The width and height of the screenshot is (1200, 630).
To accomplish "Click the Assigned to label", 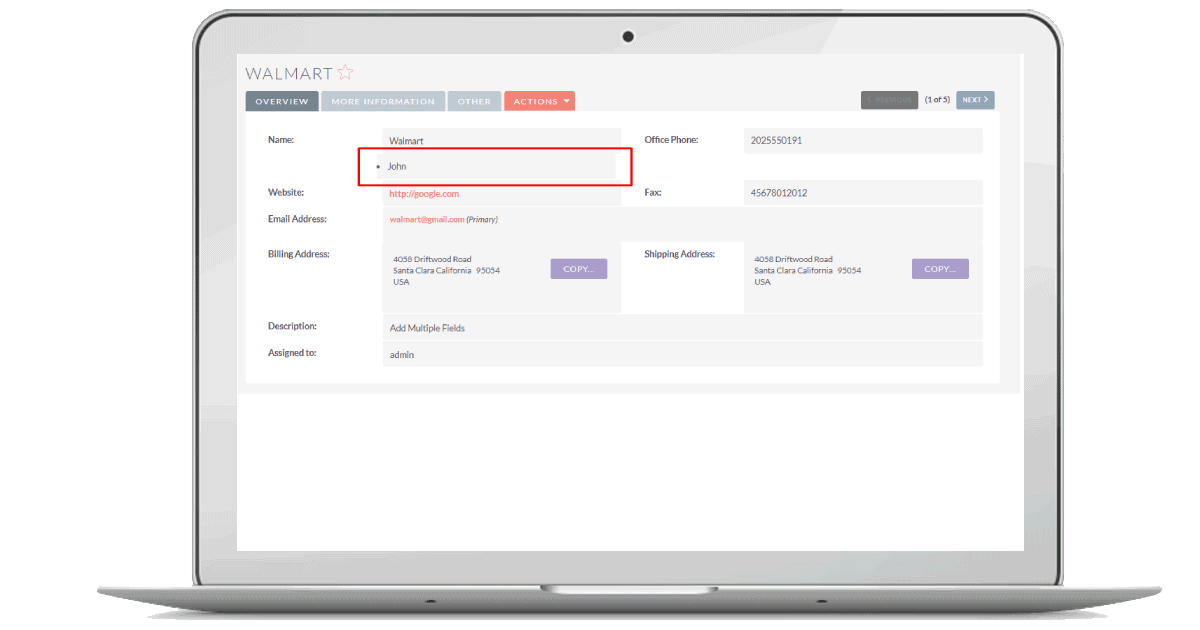I will pos(292,353).
